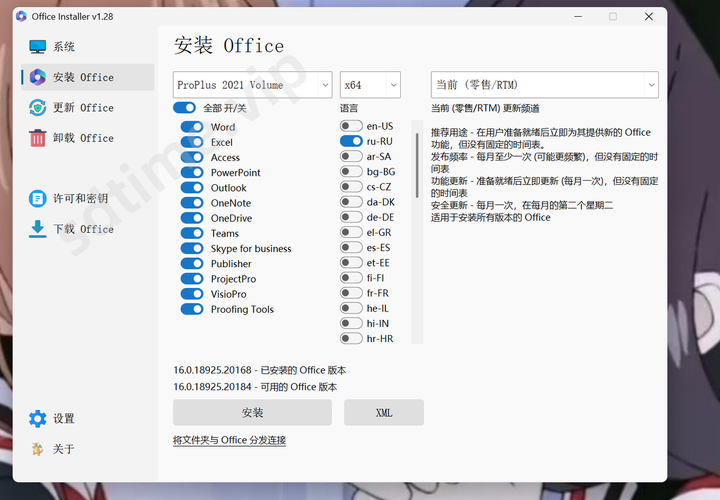Click the 关于 icon in sidebar
This screenshot has width=720, height=500.
pyautogui.click(x=38, y=449)
